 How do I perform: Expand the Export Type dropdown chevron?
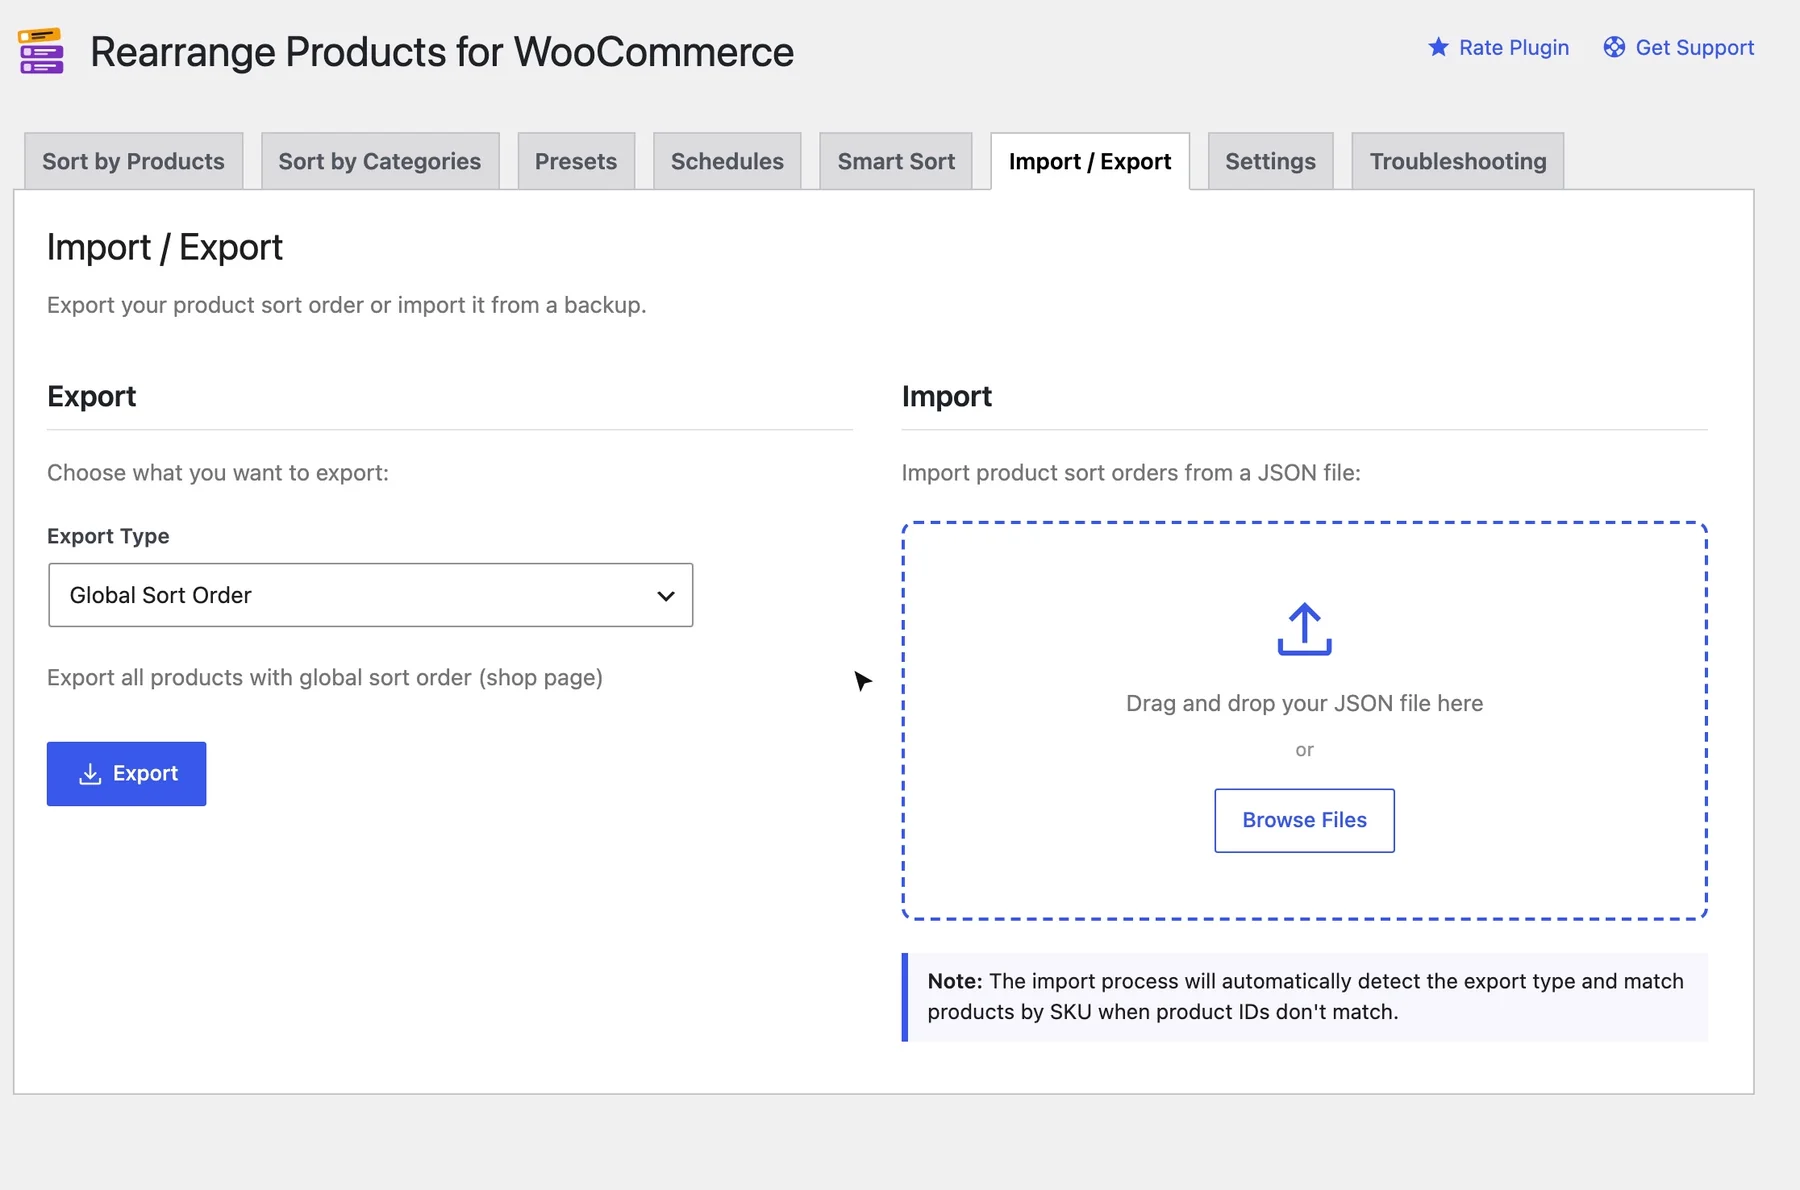pos(666,596)
